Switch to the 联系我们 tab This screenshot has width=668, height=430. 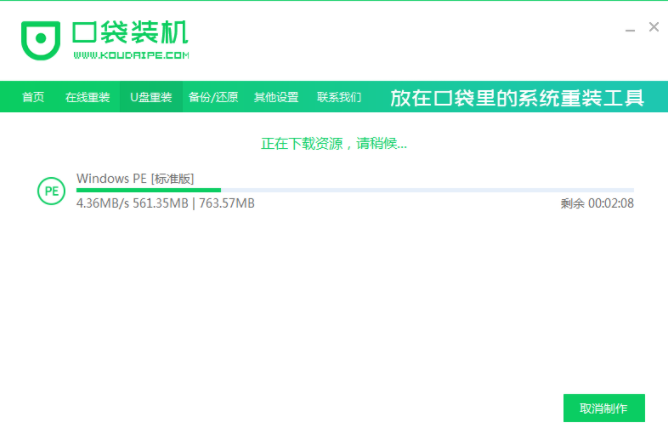click(x=339, y=97)
